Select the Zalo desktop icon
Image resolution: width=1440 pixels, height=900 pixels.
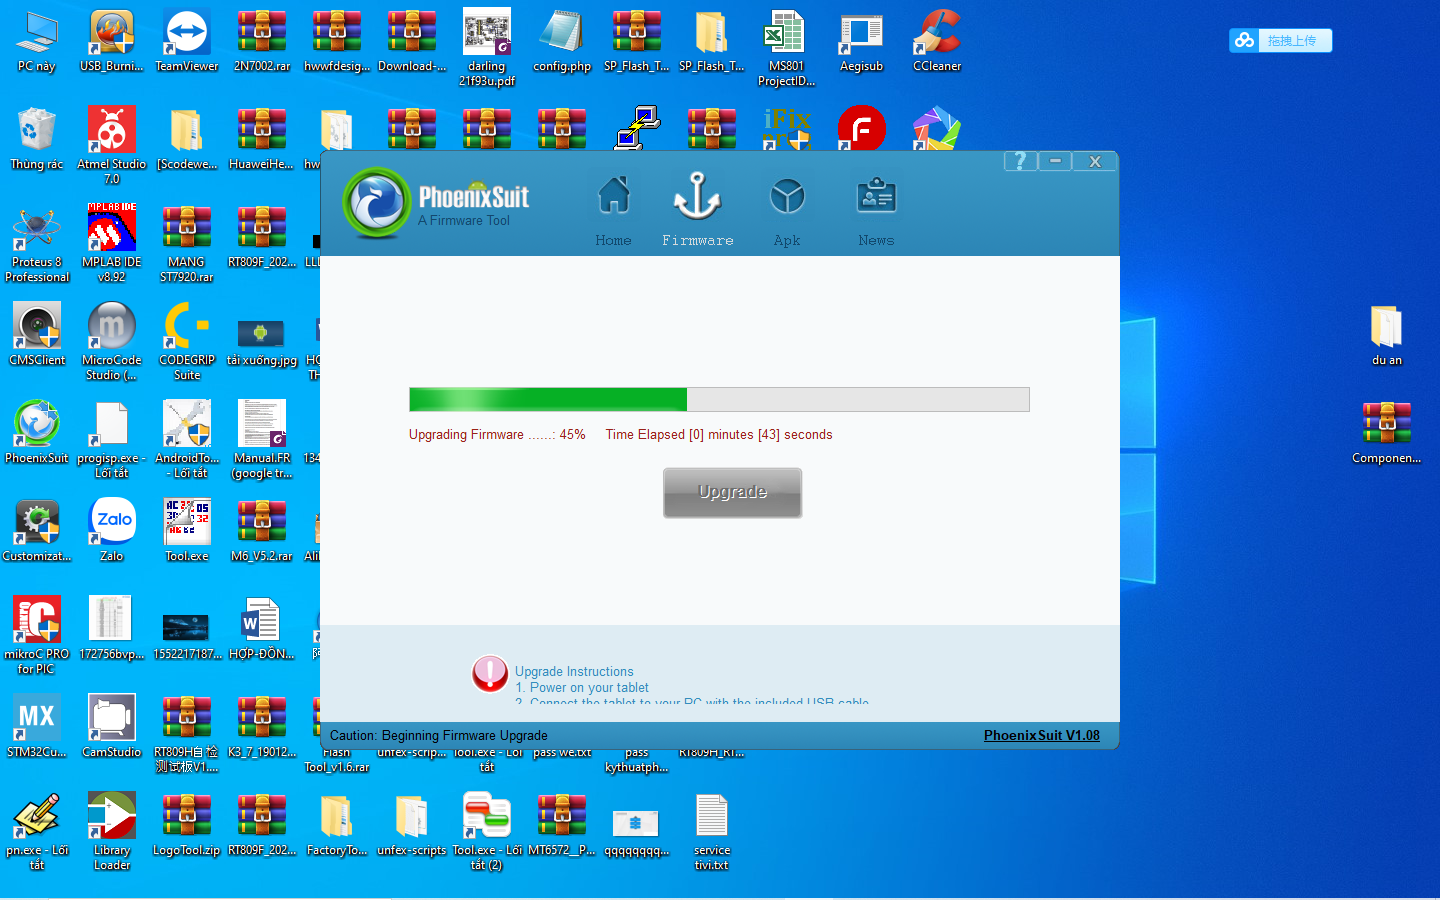point(112,531)
